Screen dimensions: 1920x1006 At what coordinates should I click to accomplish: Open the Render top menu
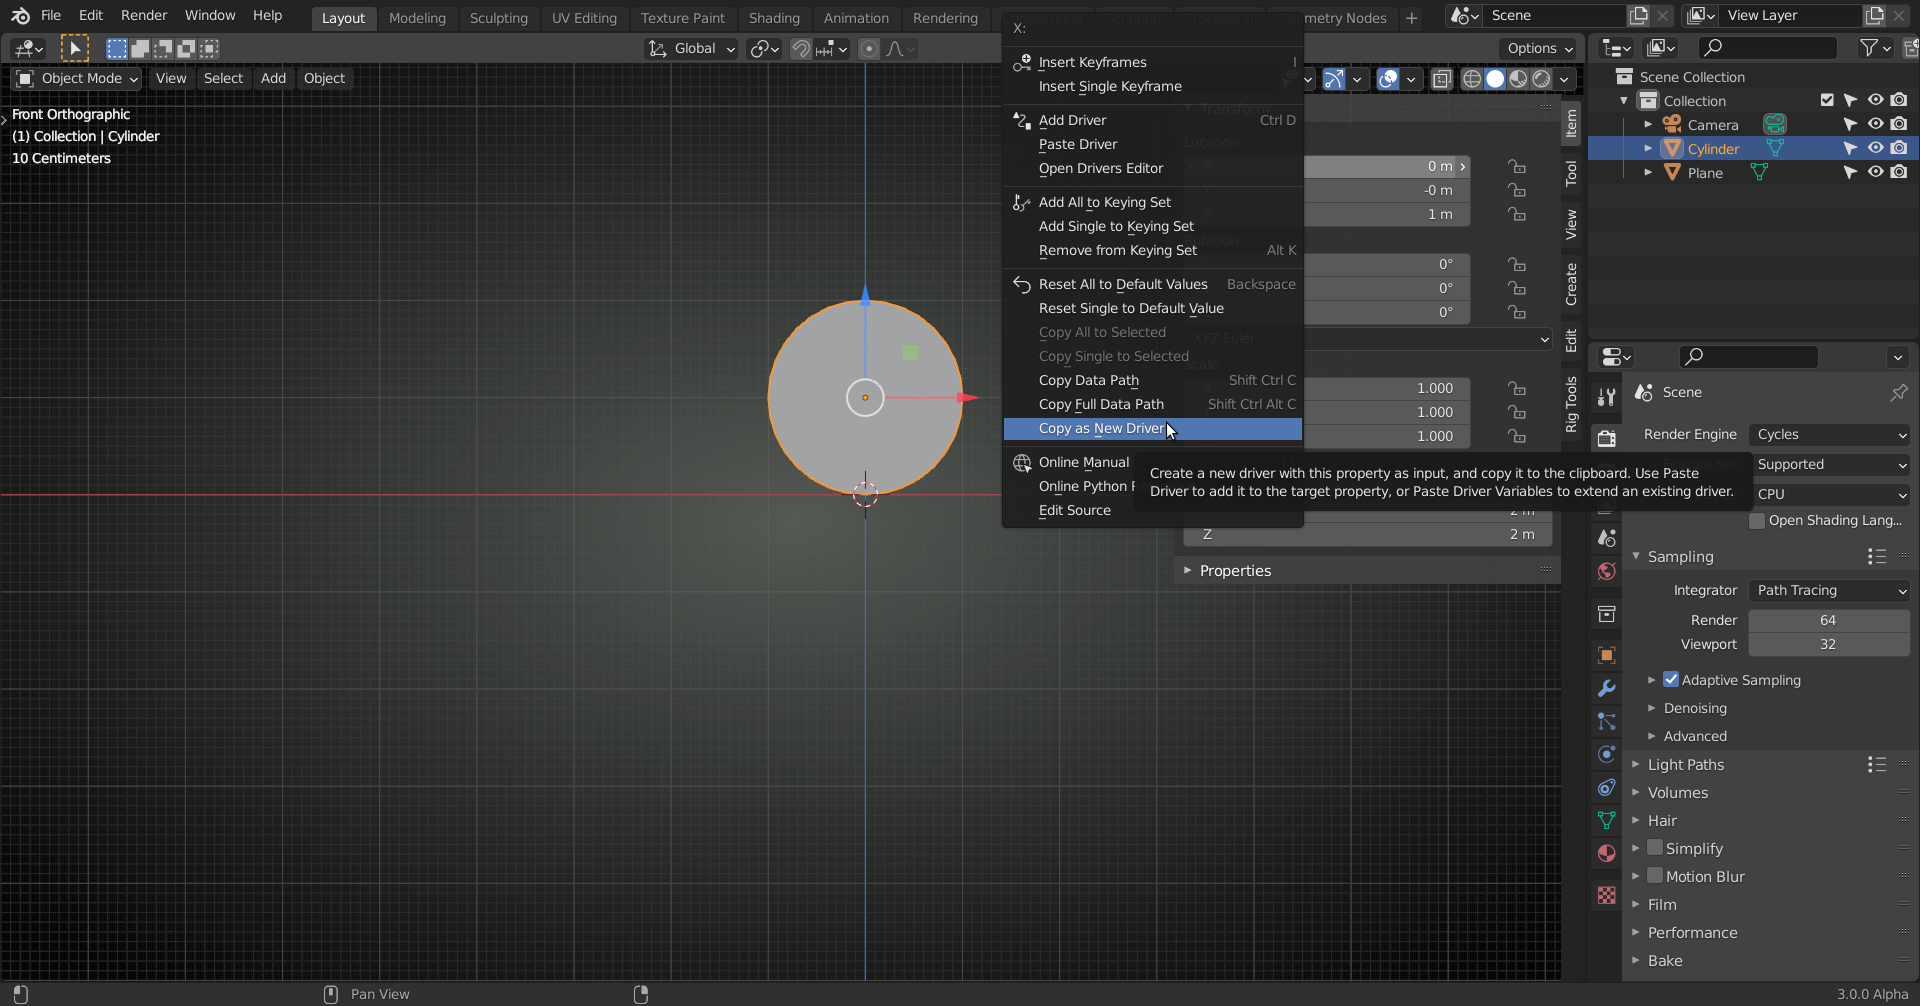coord(144,16)
